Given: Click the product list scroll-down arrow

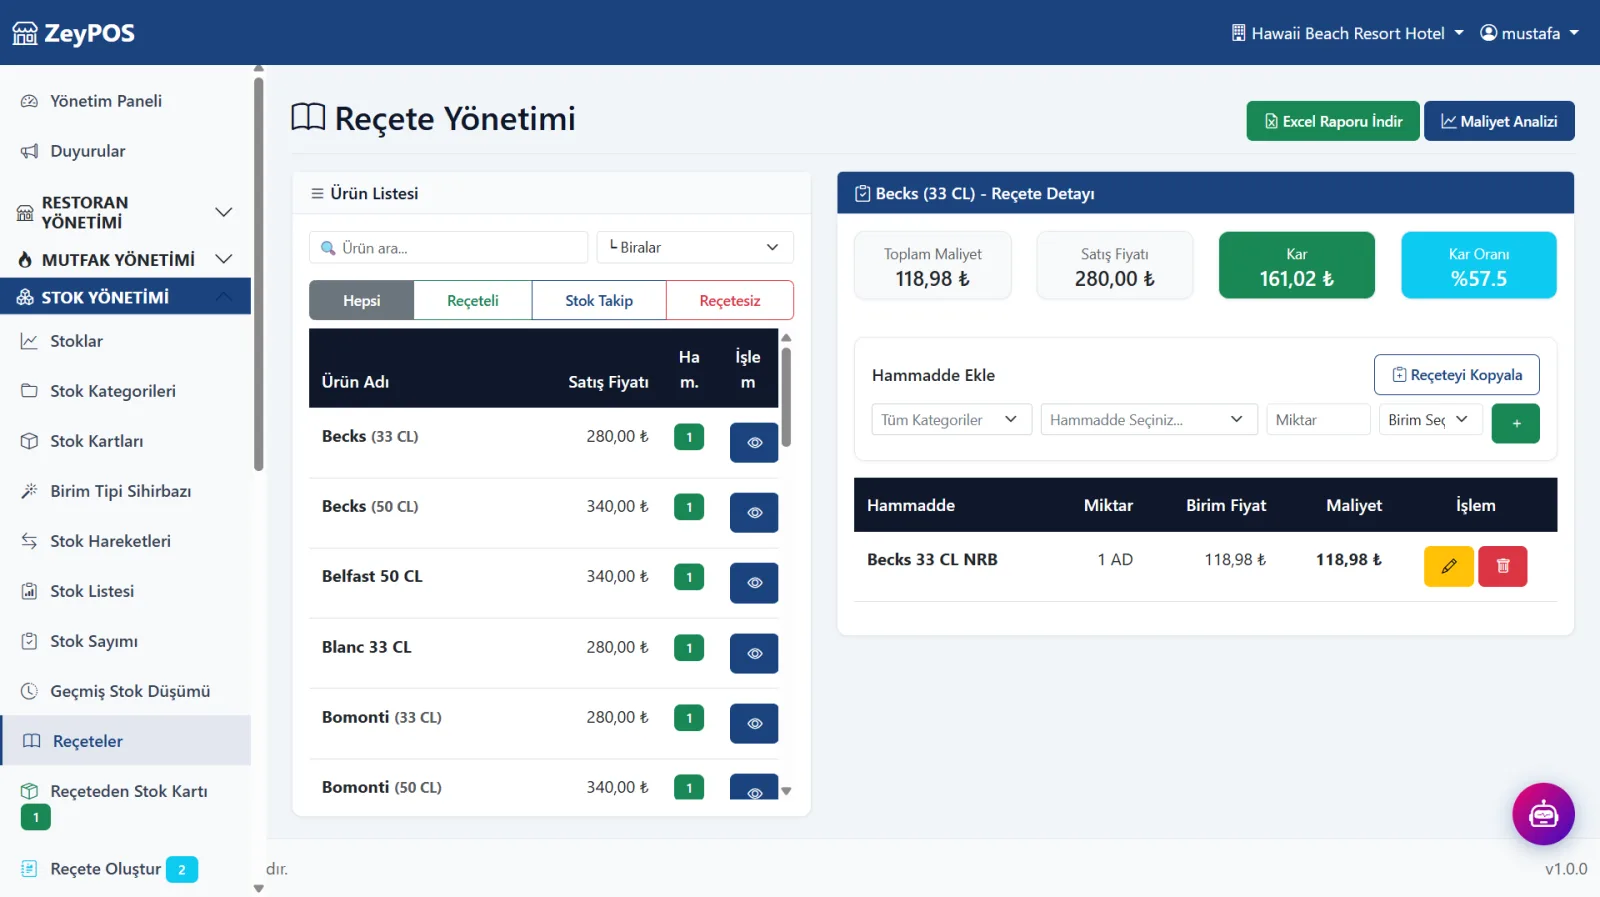Looking at the screenshot, I should click(x=786, y=791).
